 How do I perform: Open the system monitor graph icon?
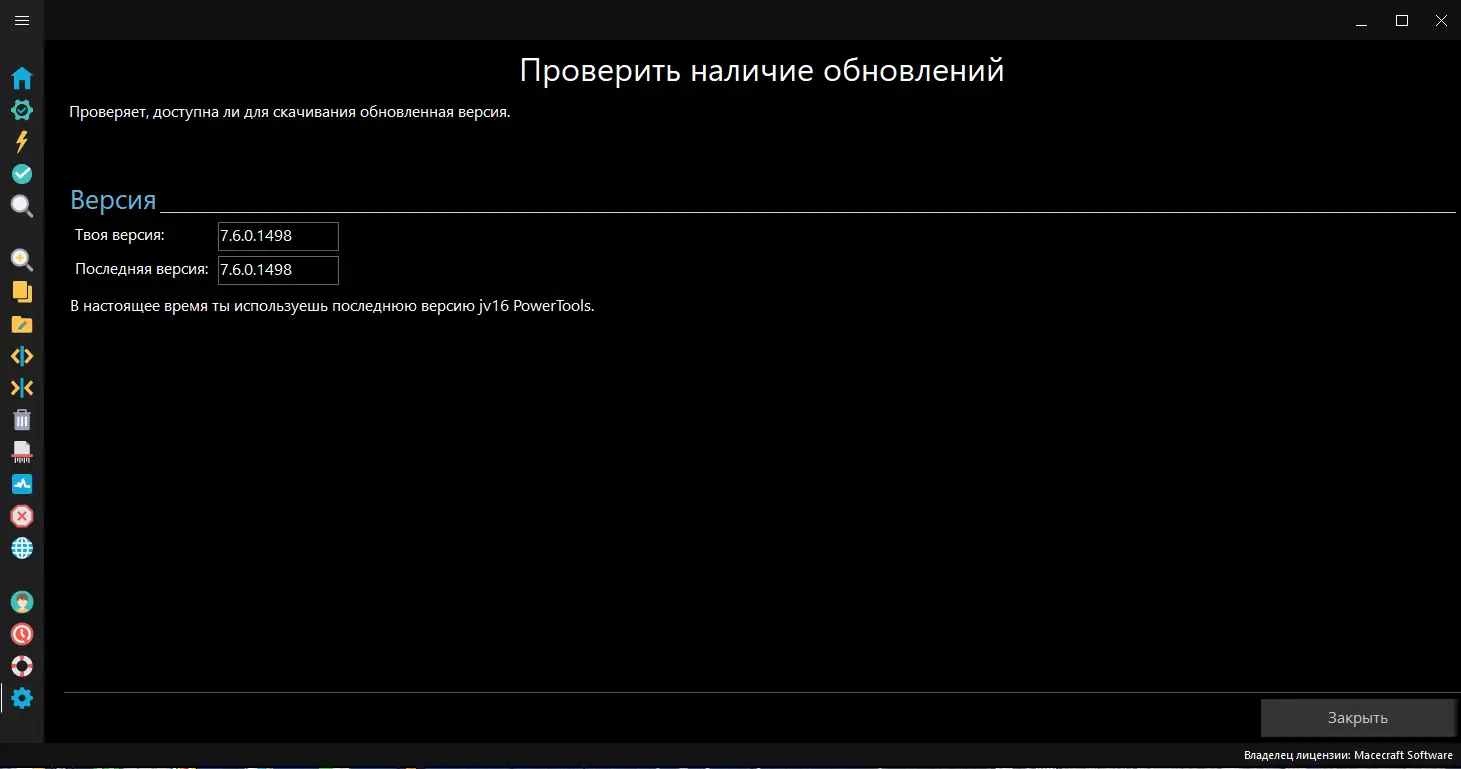point(22,484)
